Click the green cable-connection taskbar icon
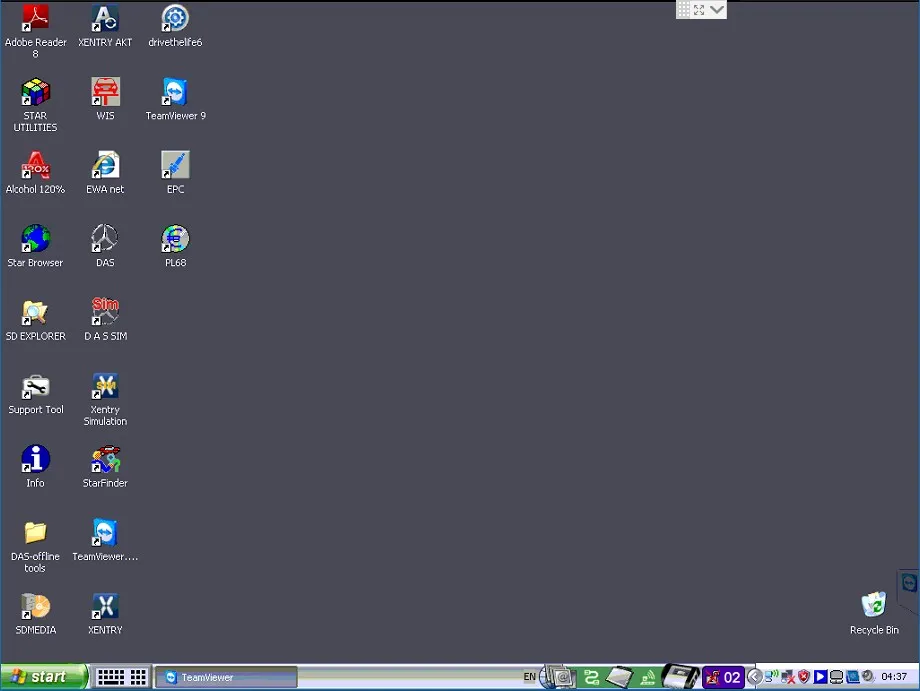The width and height of the screenshot is (920, 691). (x=591, y=678)
